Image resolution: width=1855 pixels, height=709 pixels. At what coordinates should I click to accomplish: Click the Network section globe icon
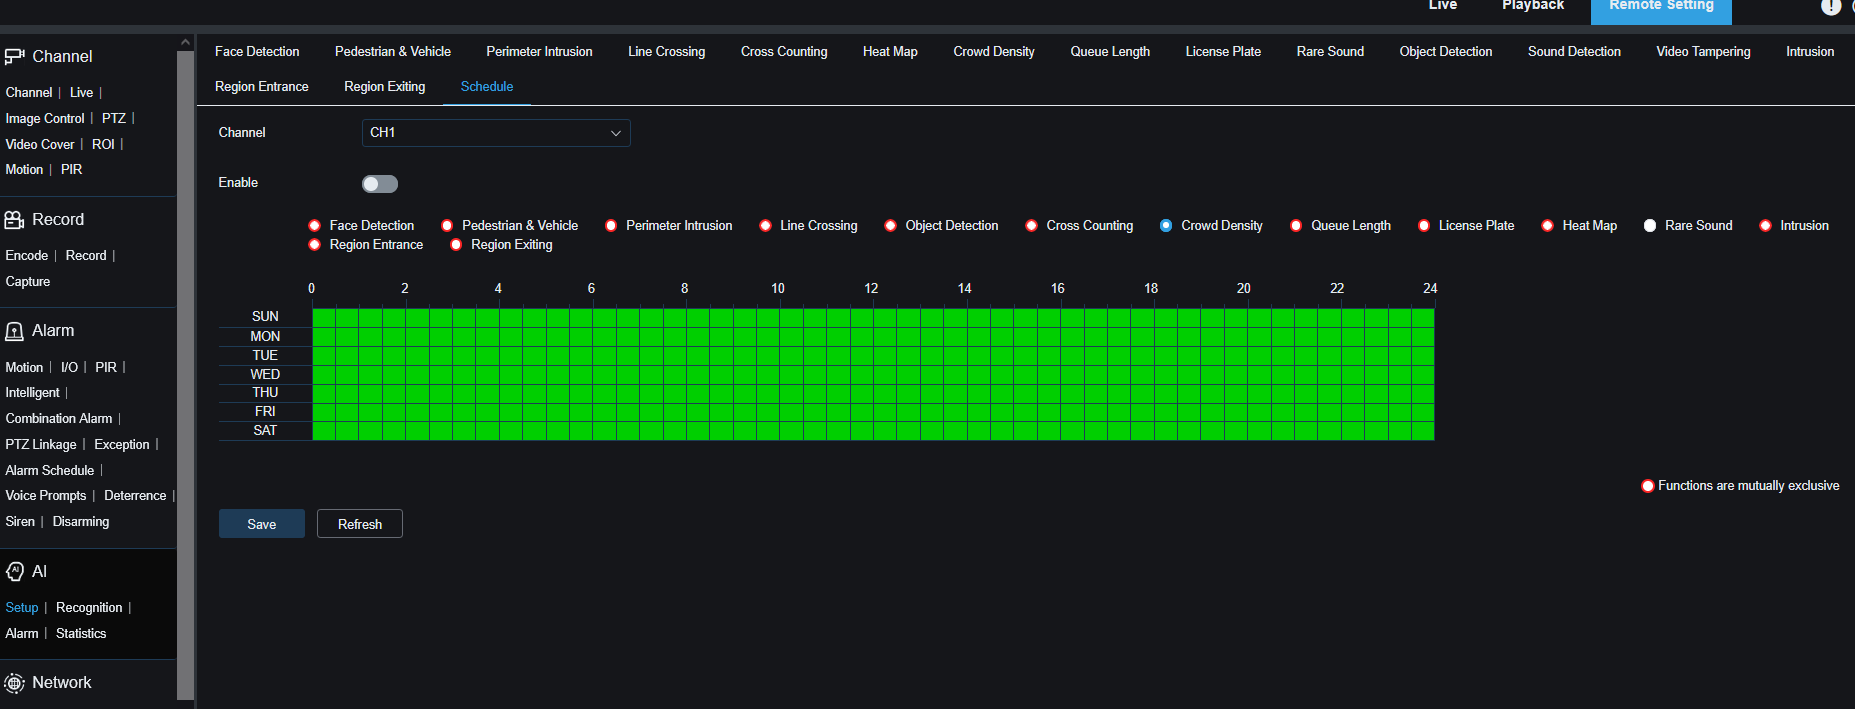click(x=14, y=683)
